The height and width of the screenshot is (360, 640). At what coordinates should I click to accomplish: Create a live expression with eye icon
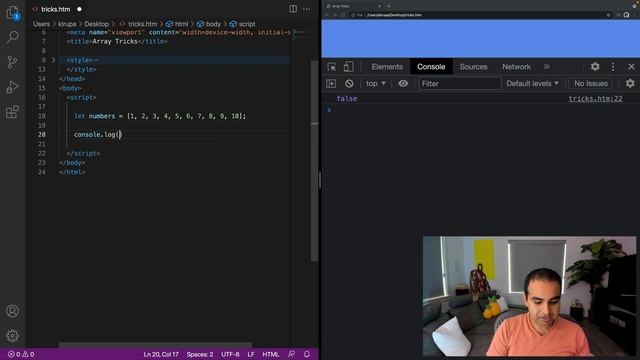point(403,83)
